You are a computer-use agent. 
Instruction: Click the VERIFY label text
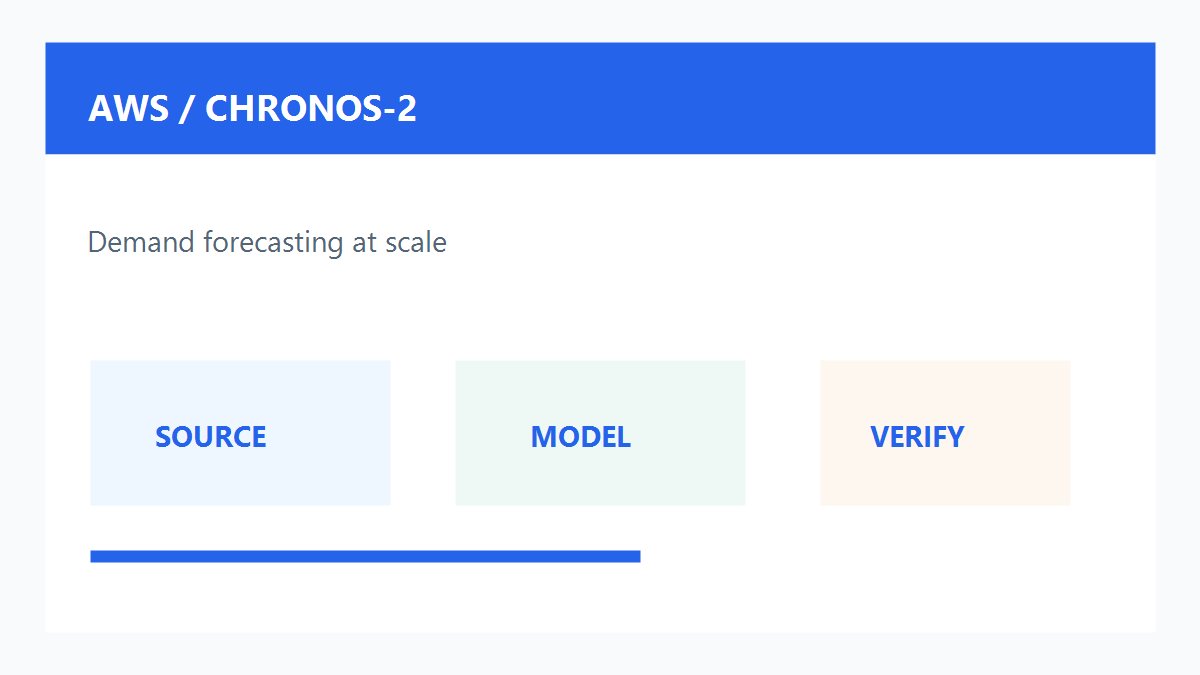pos(917,437)
